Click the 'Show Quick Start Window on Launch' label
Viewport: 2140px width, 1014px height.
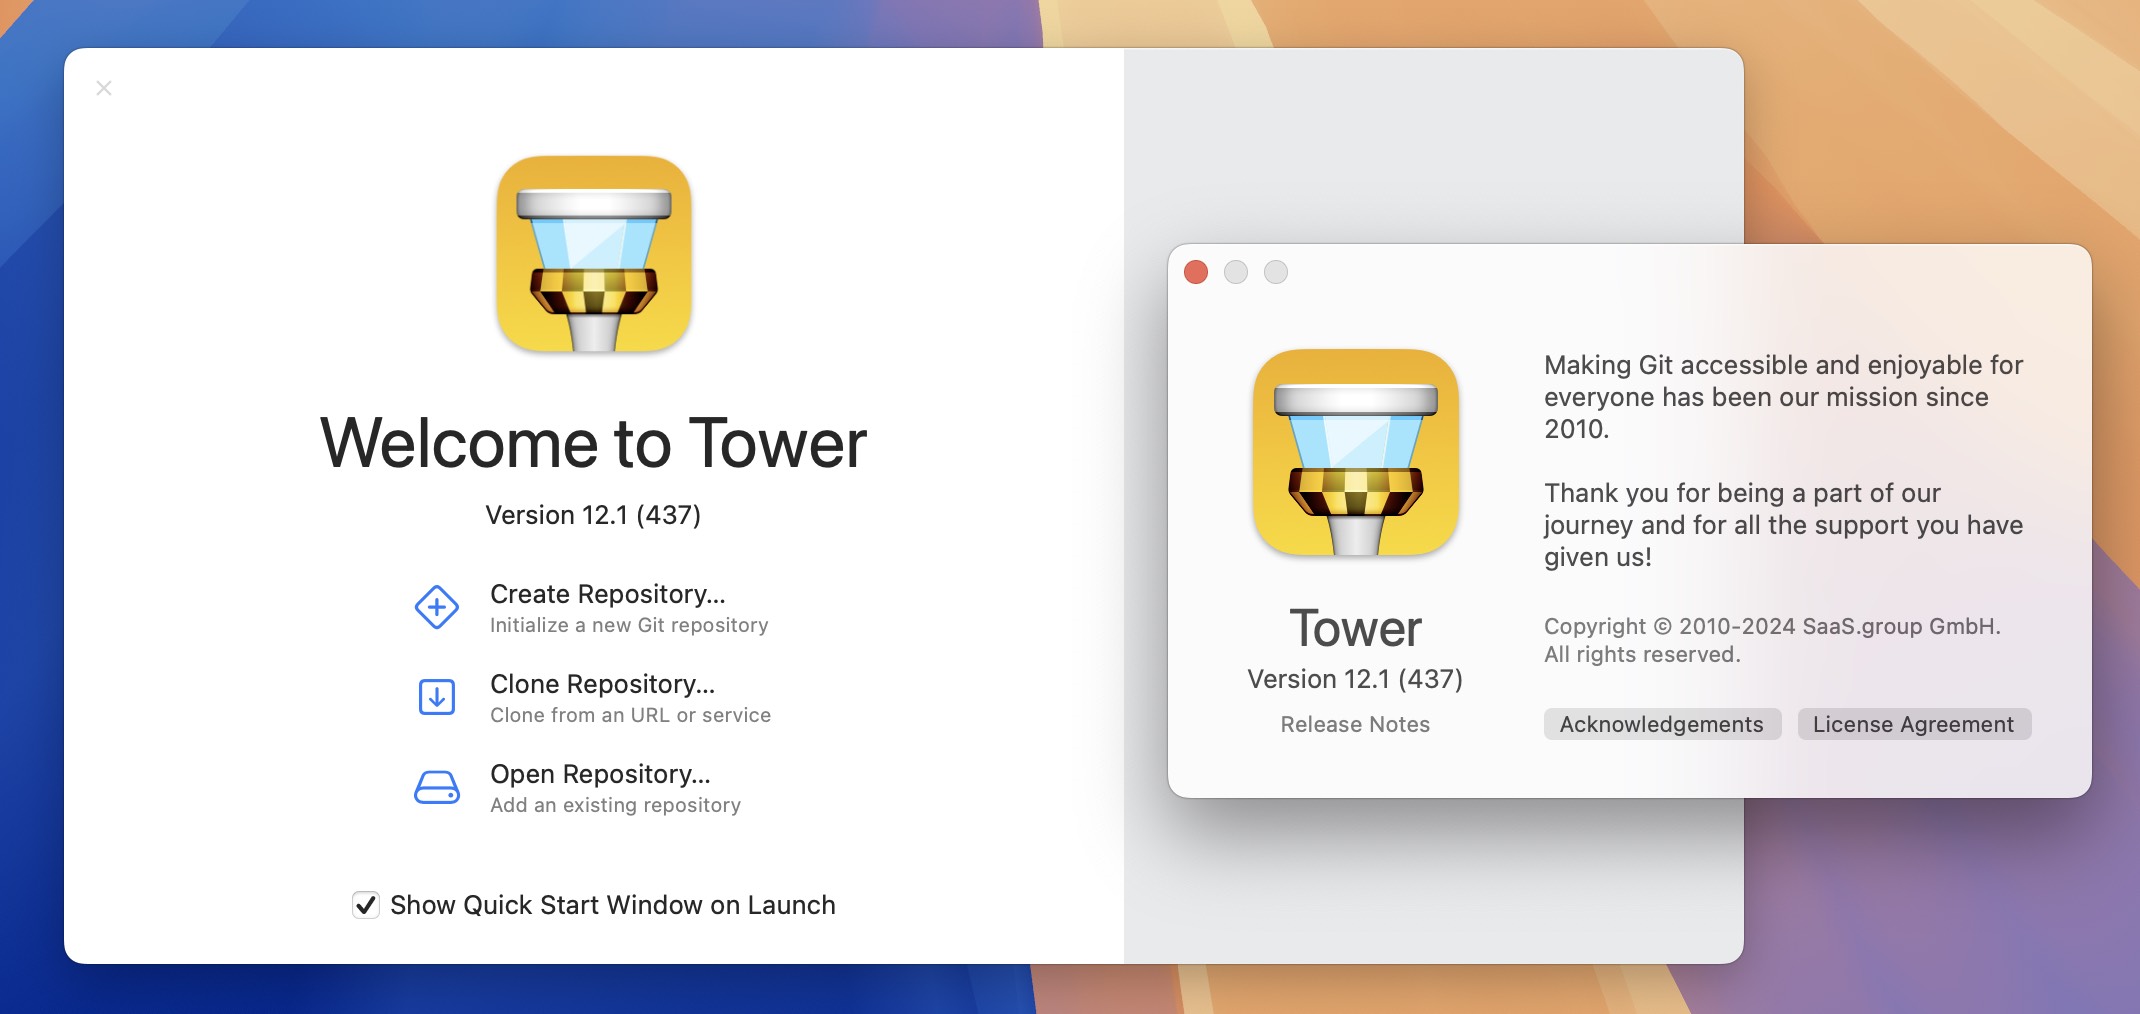point(612,905)
